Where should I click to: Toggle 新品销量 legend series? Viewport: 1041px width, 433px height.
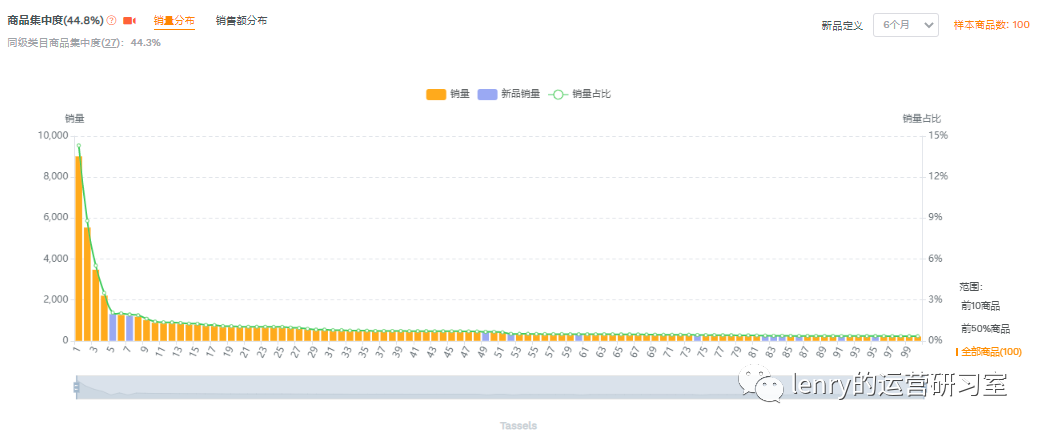509,94
